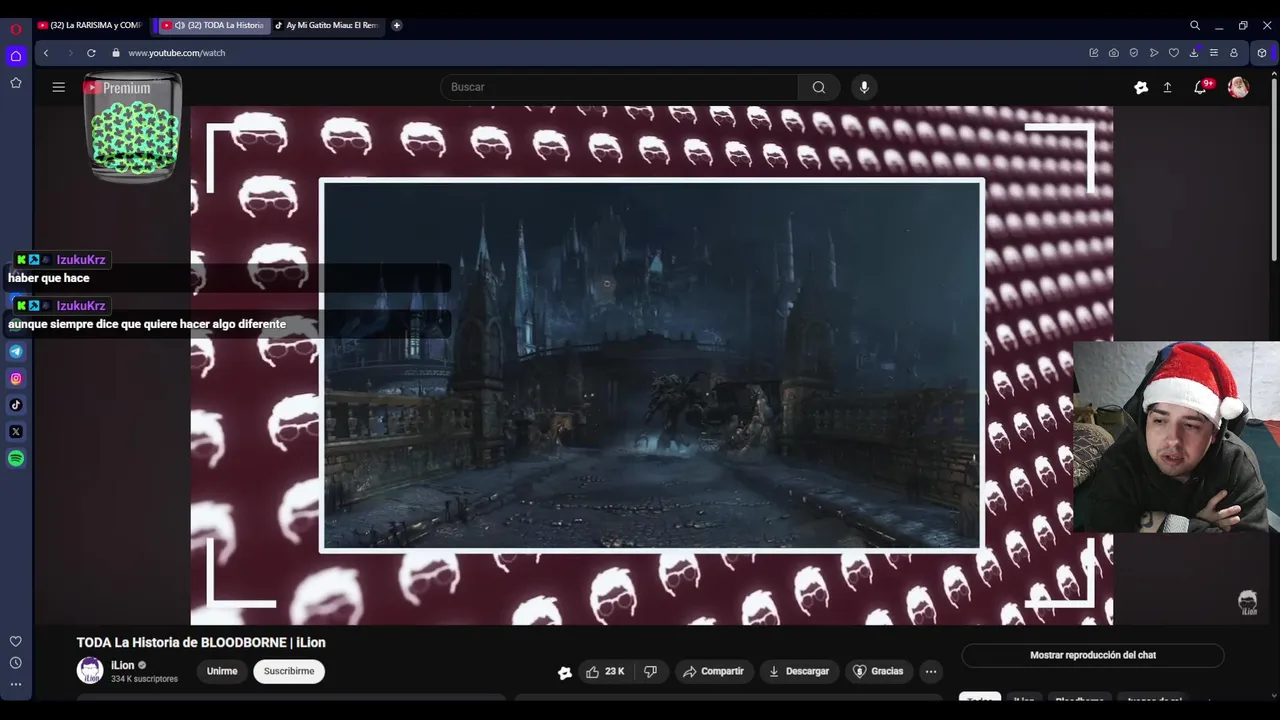Open a new tab with plus button
This screenshot has height=720, width=1280.
coord(397,25)
